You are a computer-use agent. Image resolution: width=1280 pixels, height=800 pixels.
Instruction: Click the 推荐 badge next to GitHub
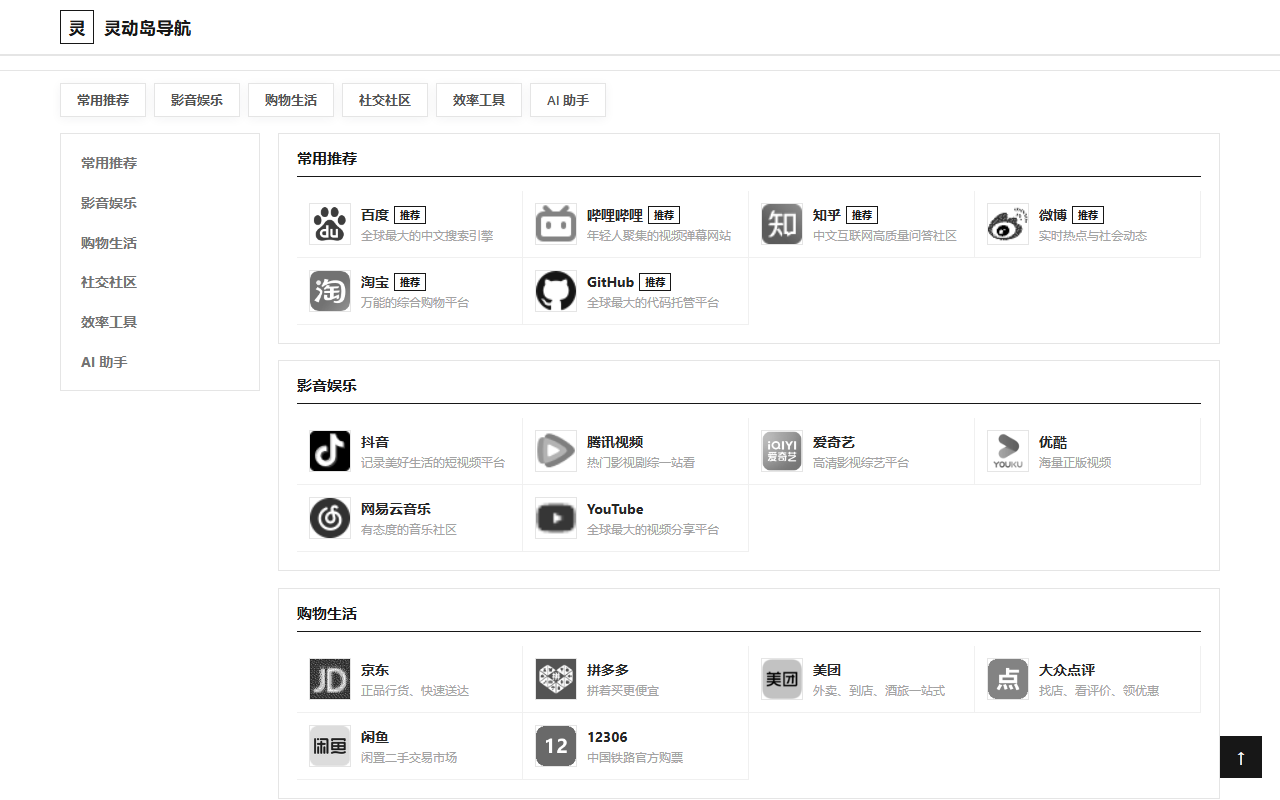point(655,282)
